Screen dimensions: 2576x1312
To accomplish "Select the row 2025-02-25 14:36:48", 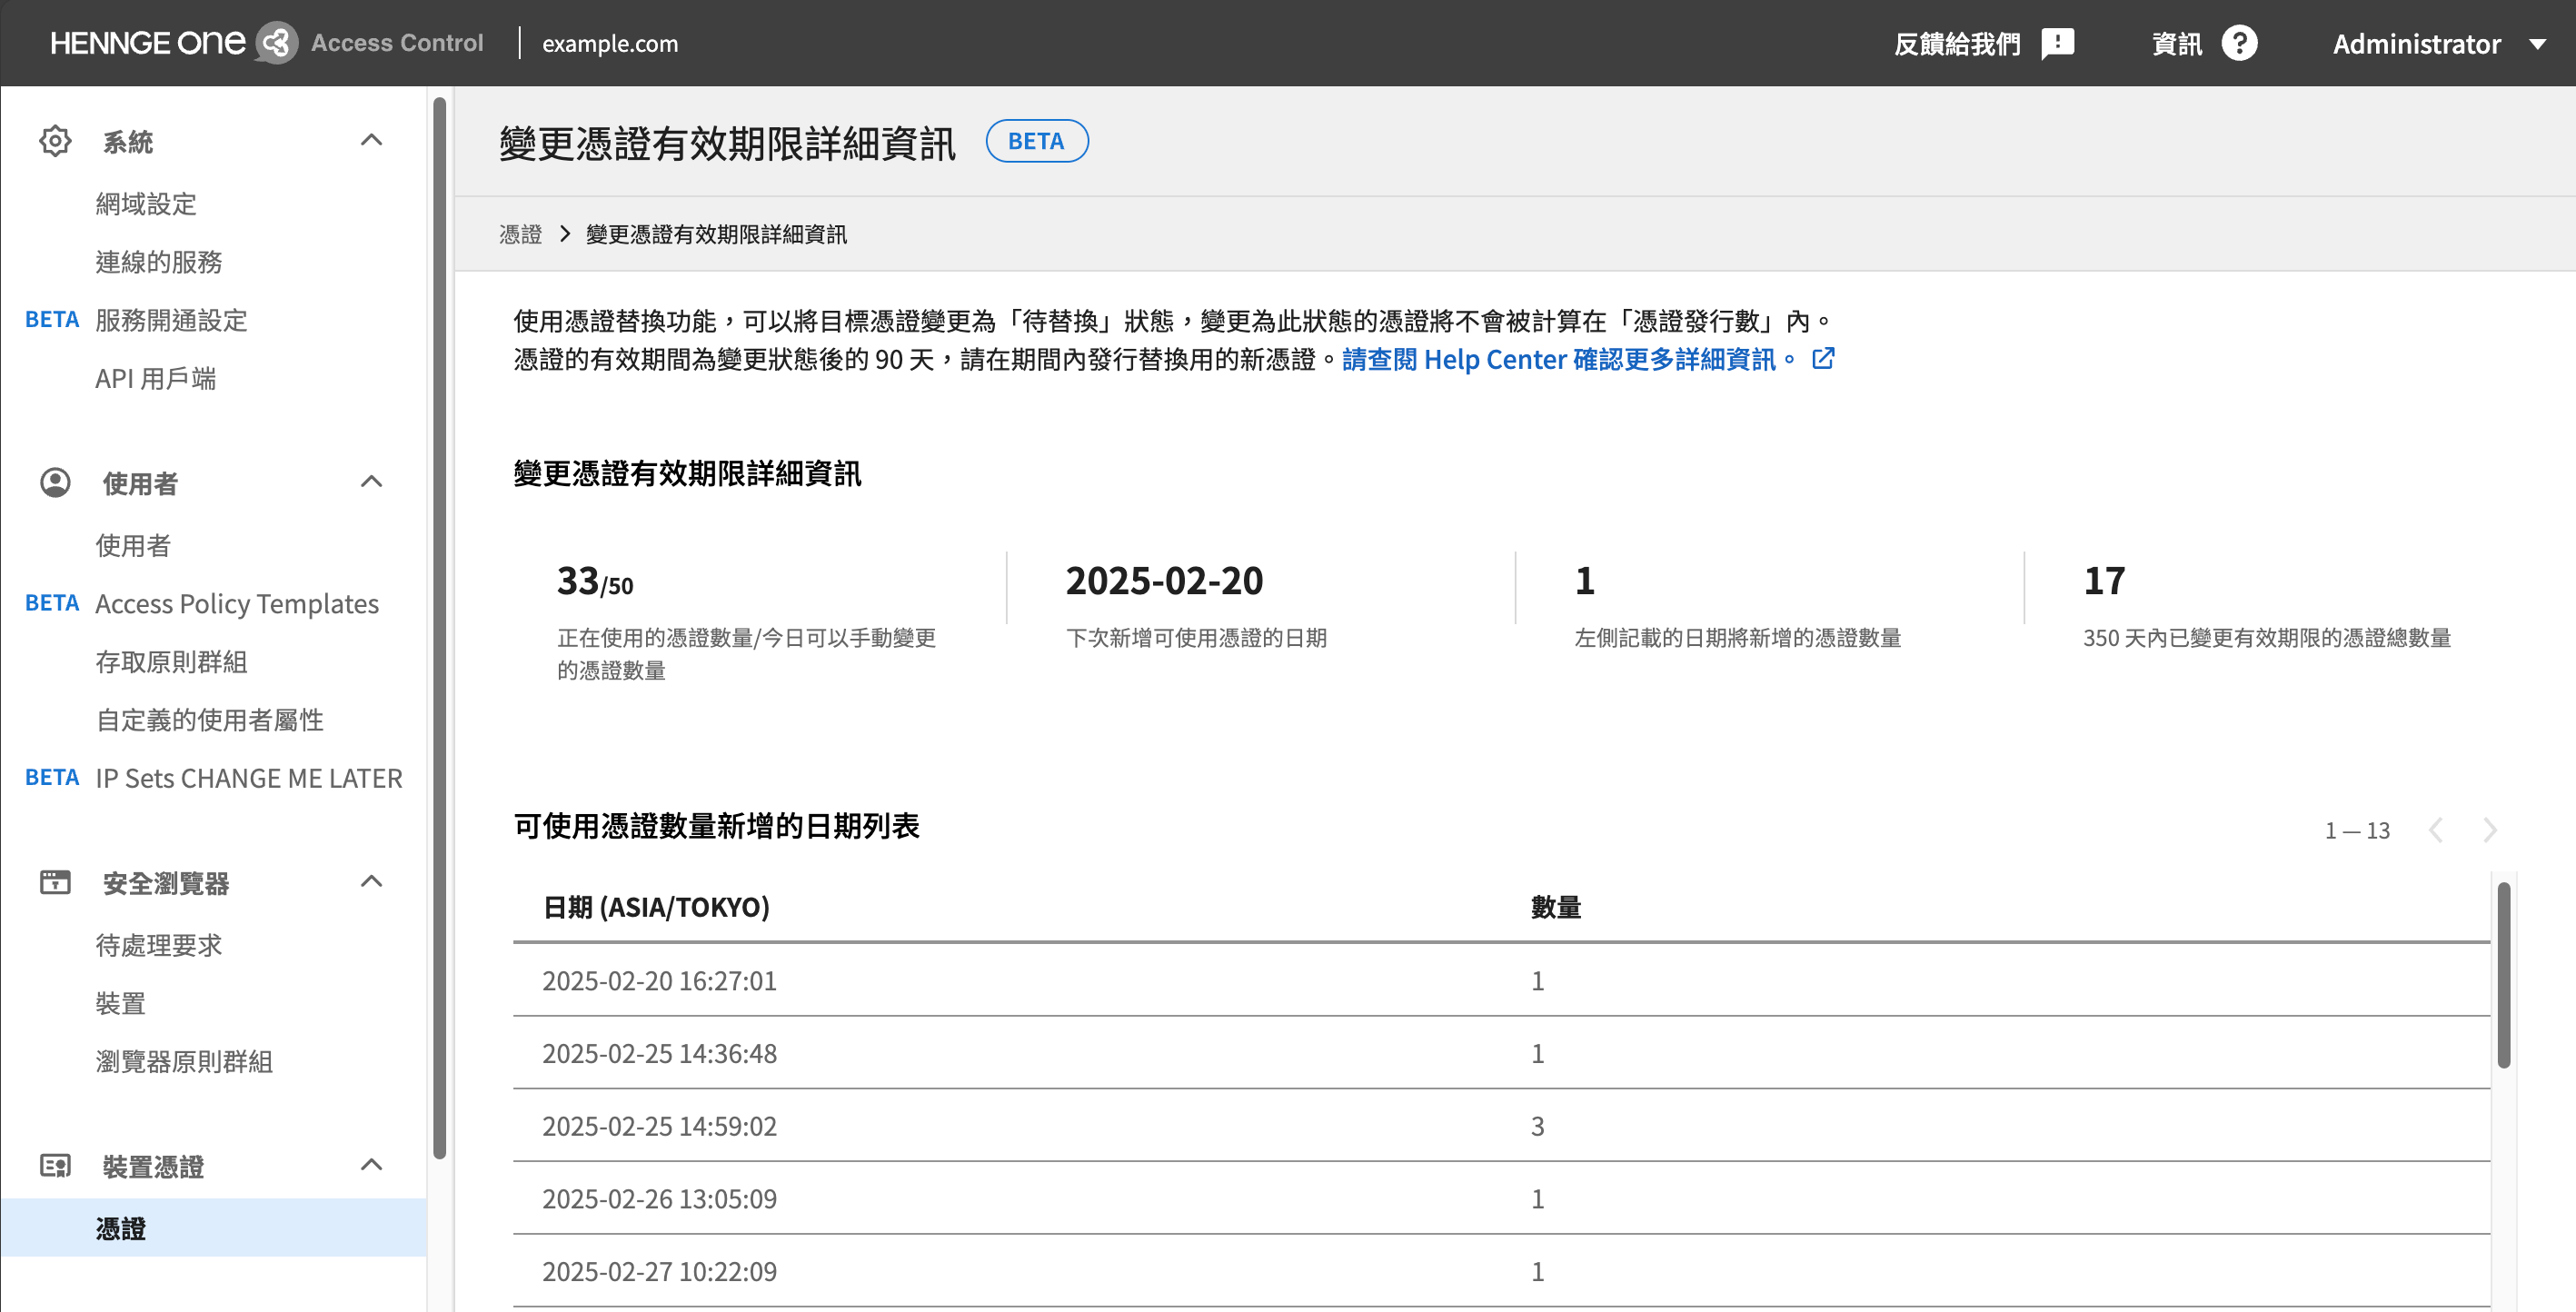I will [x=1501, y=1053].
